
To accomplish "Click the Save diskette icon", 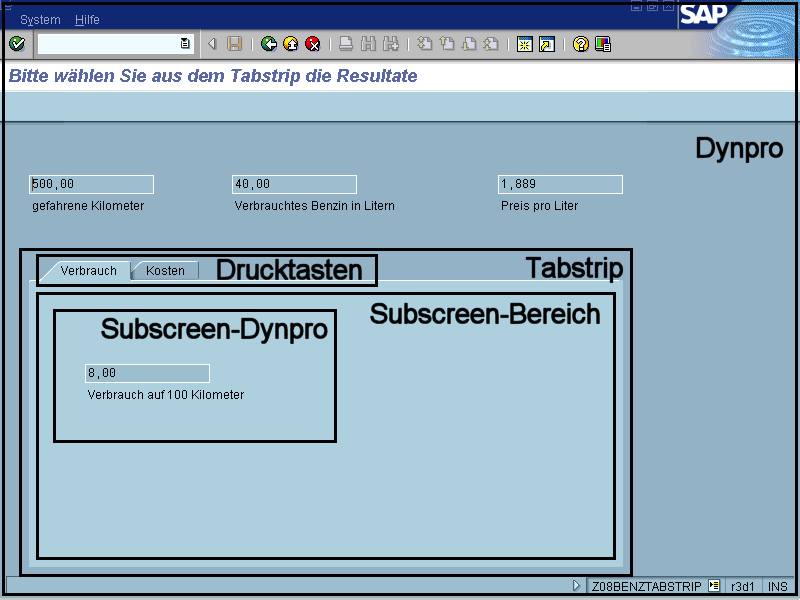I will point(234,43).
